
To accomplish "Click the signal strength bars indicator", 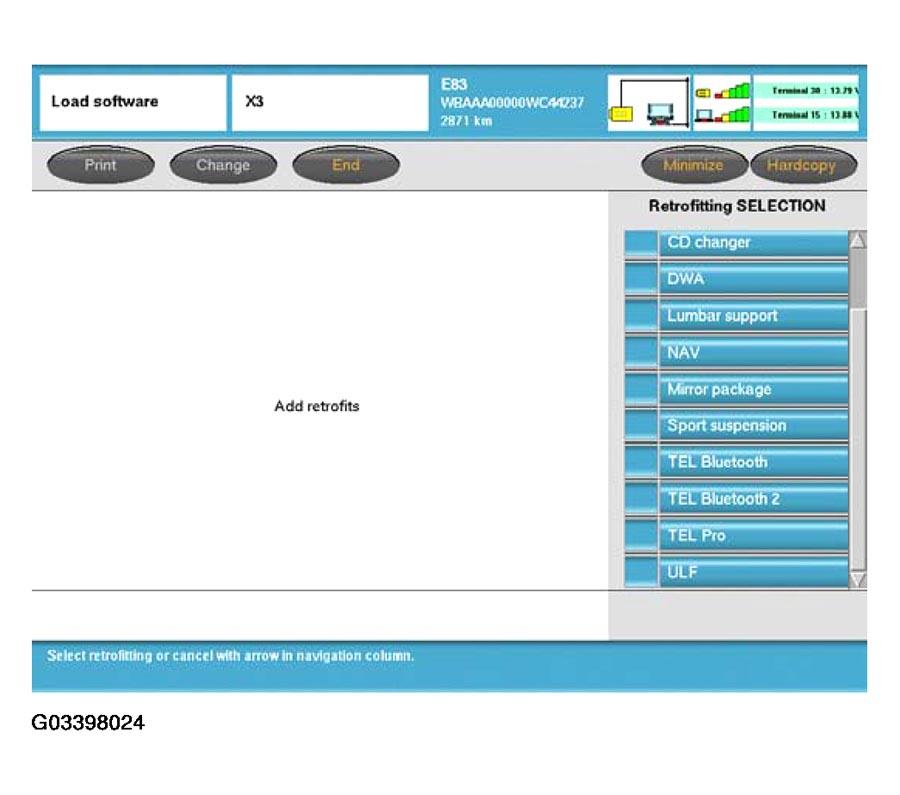I will coord(722,102).
